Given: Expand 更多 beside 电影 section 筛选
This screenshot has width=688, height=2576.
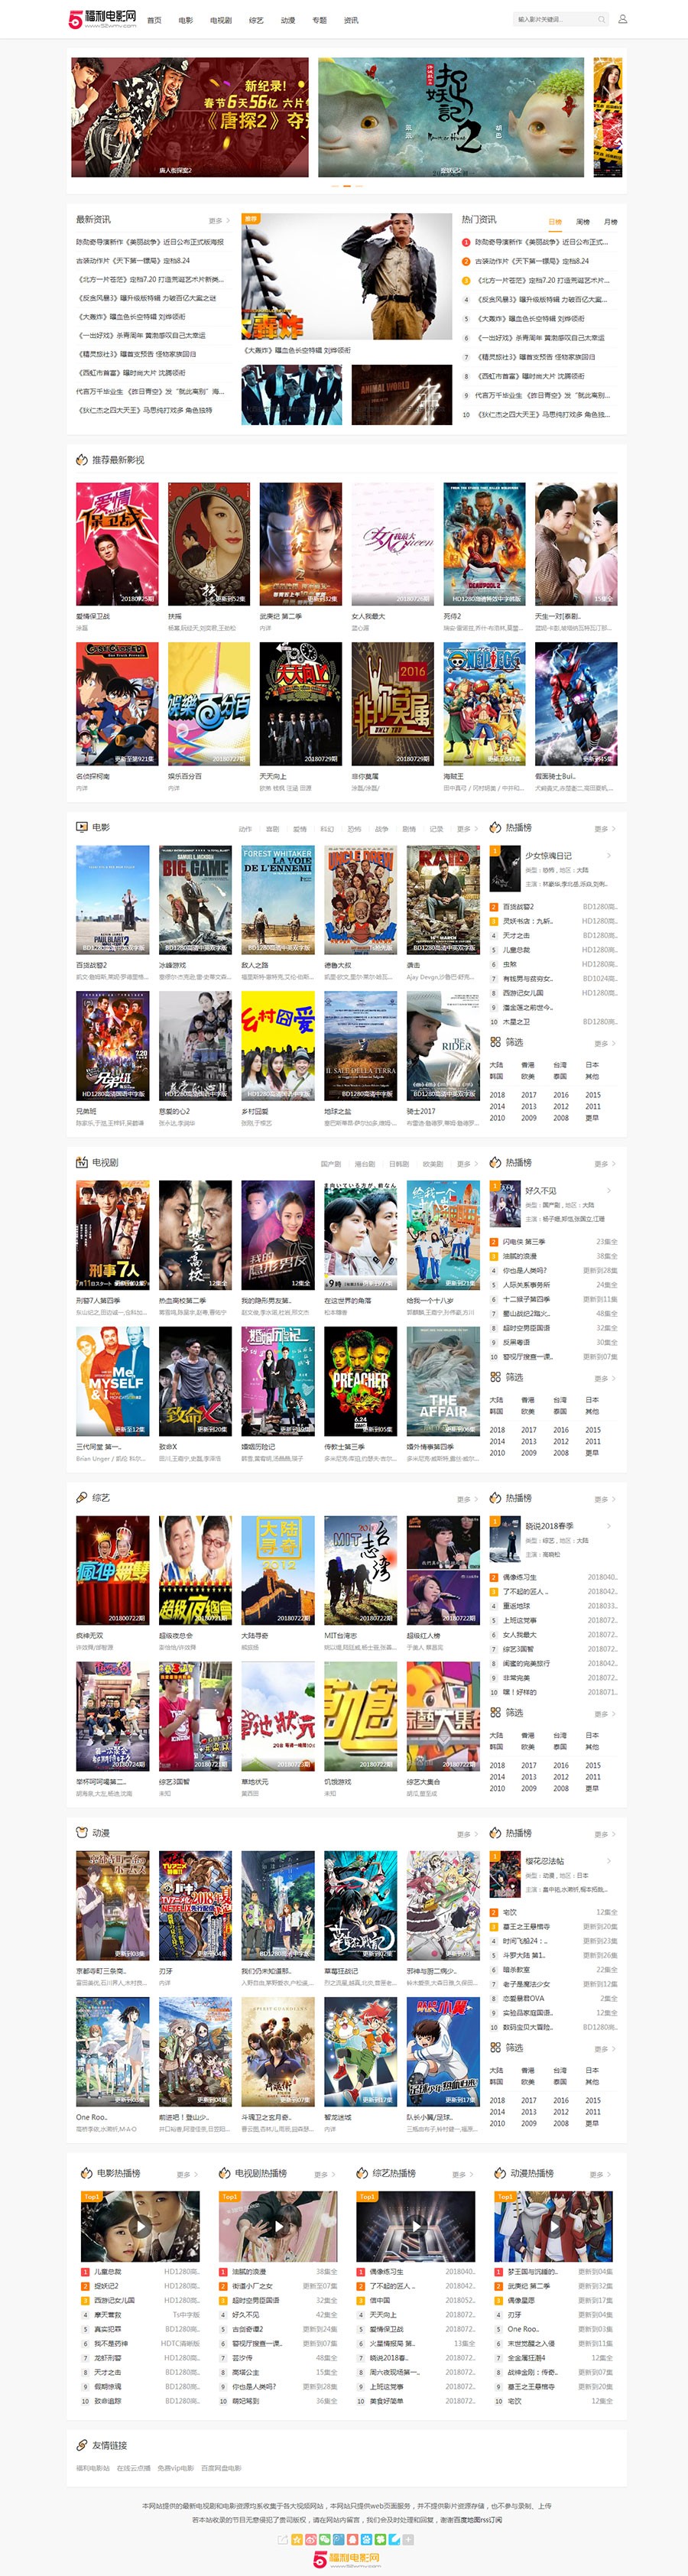Looking at the screenshot, I should click(x=604, y=1043).
